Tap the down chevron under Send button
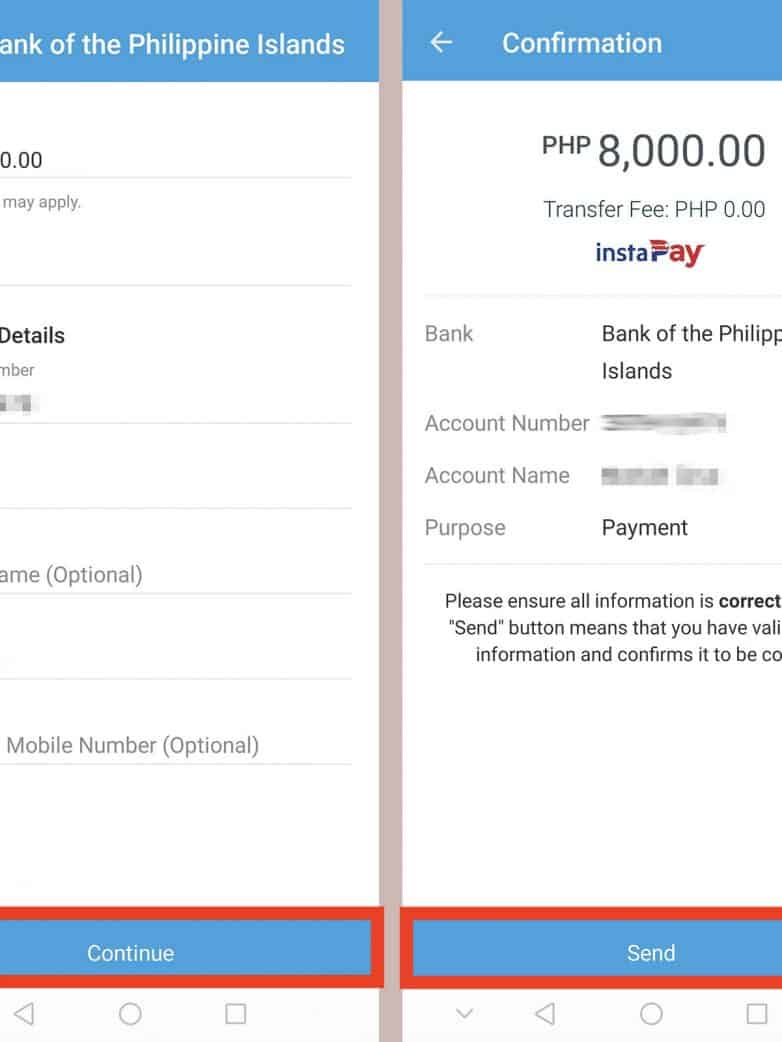Image resolution: width=782 pixels, height=1042 pixels. [464, 1014]
